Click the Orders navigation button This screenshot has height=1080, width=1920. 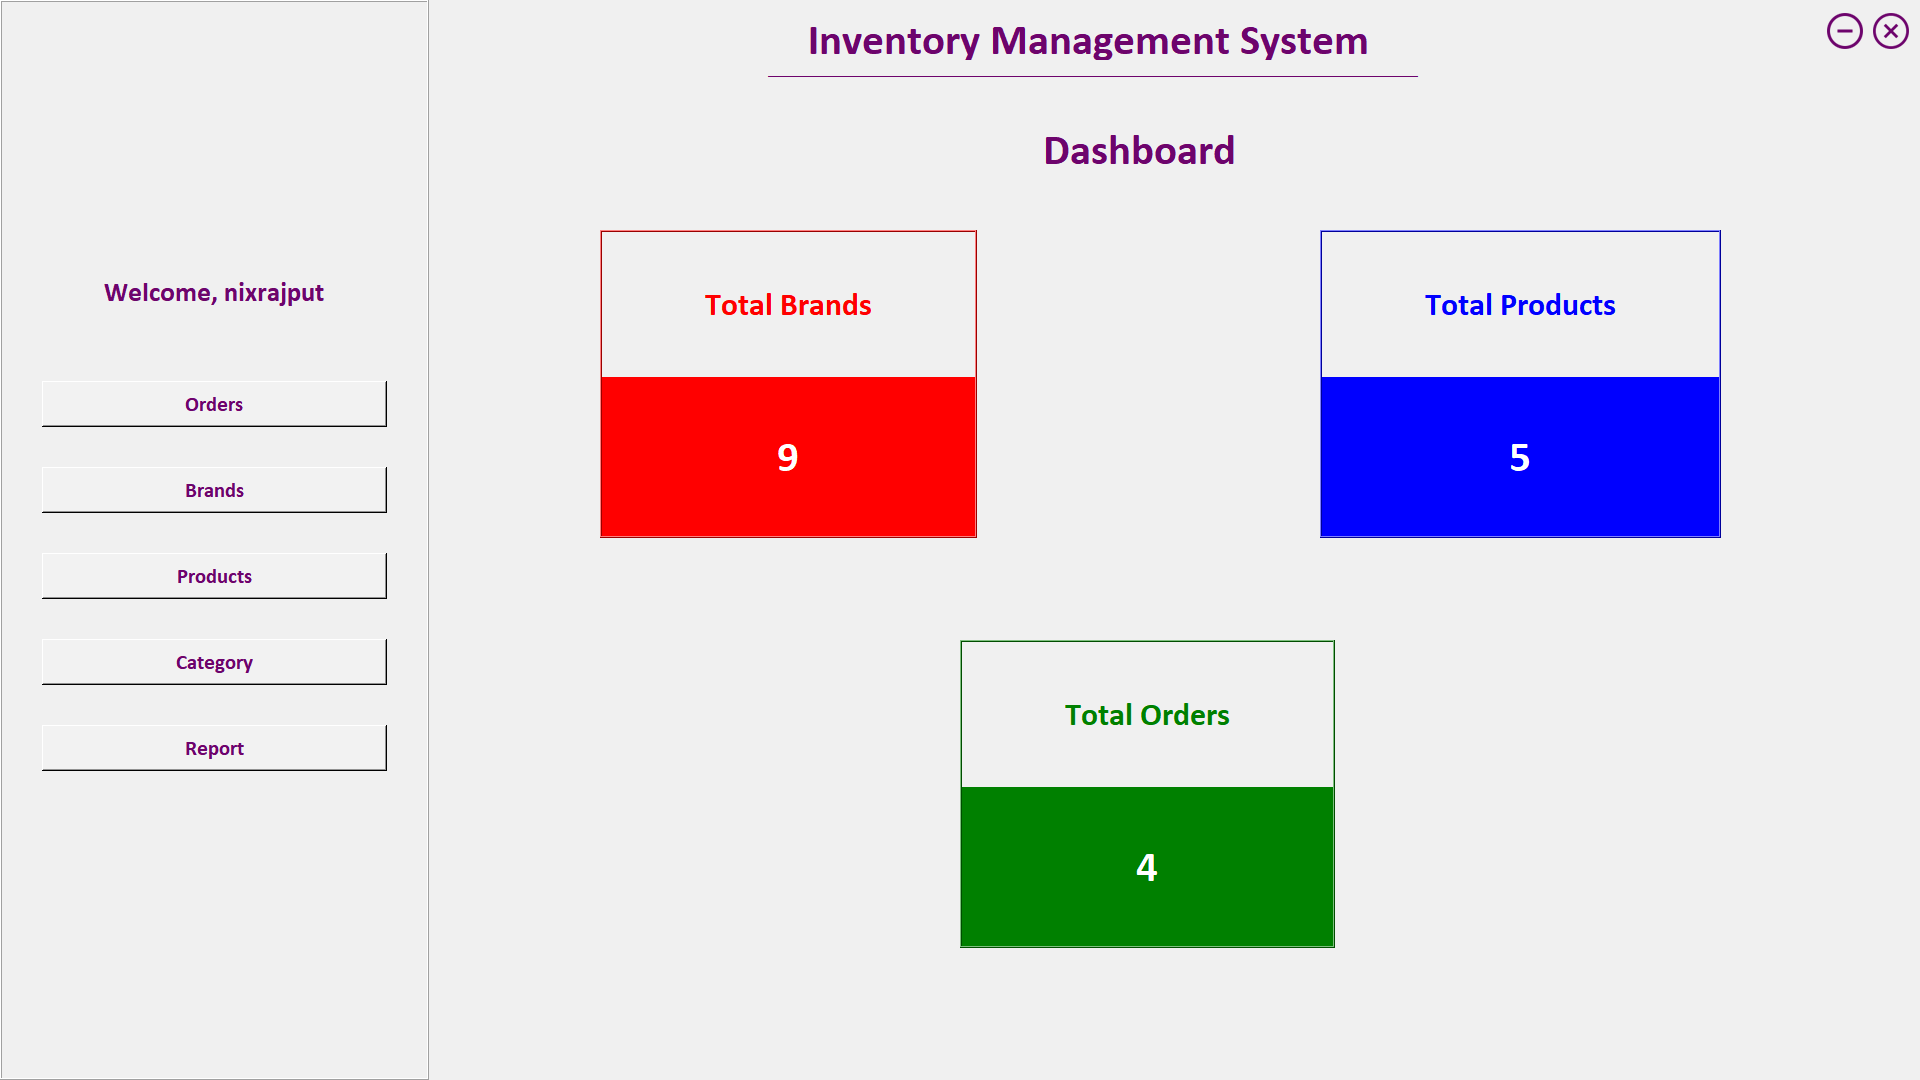214,404
